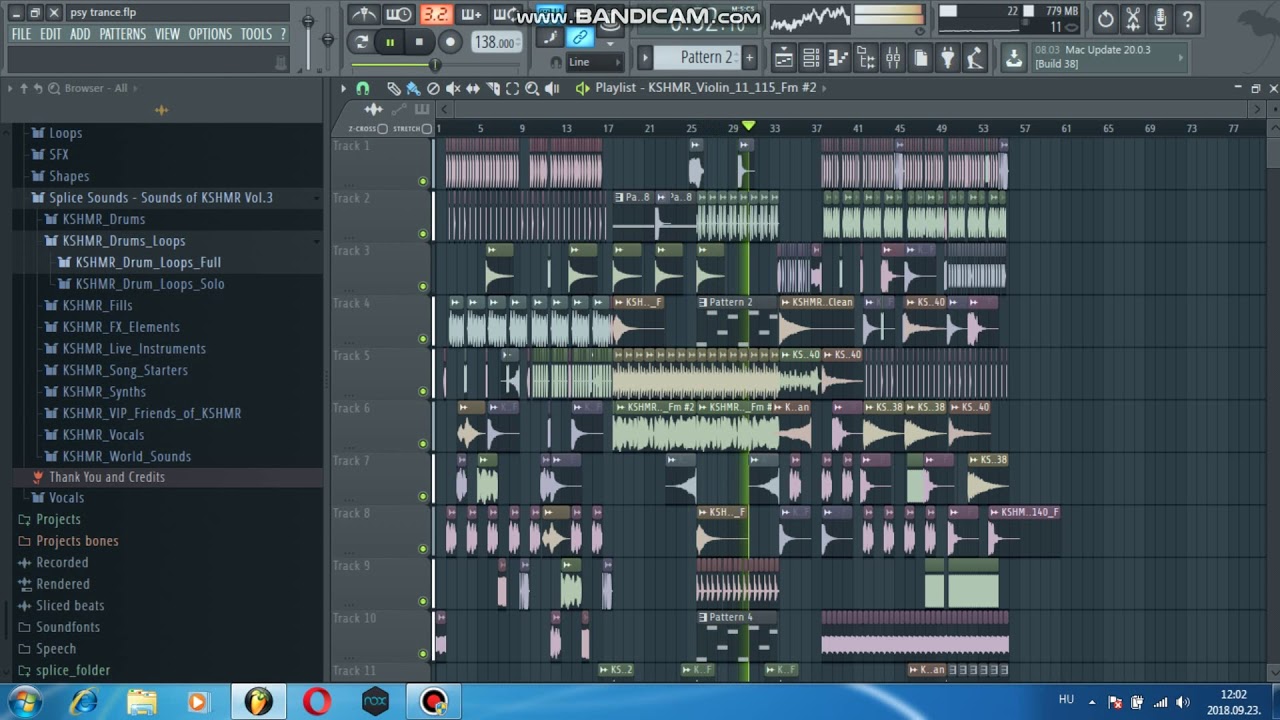Open the plugin picker plug icon
The image size is (1280, 720).
coord(948,58)
